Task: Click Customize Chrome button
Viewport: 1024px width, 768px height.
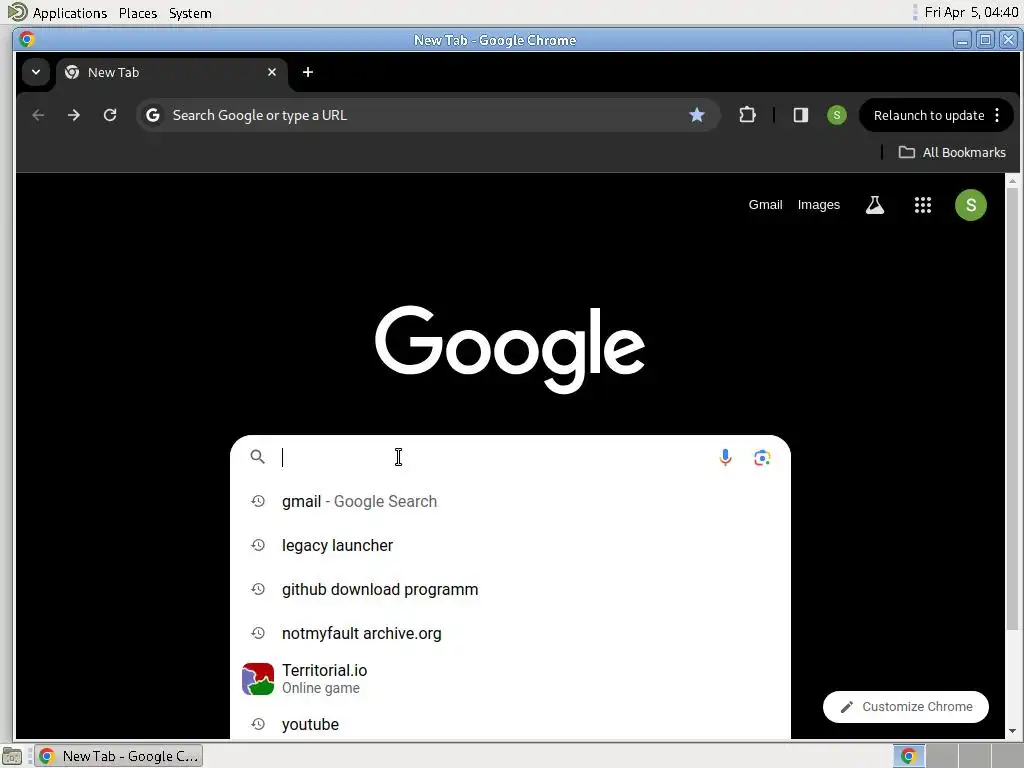Action: [906, 707]
